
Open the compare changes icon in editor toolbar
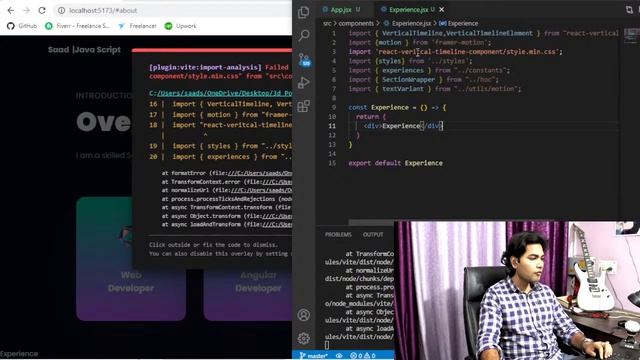(x=629, y=9)
